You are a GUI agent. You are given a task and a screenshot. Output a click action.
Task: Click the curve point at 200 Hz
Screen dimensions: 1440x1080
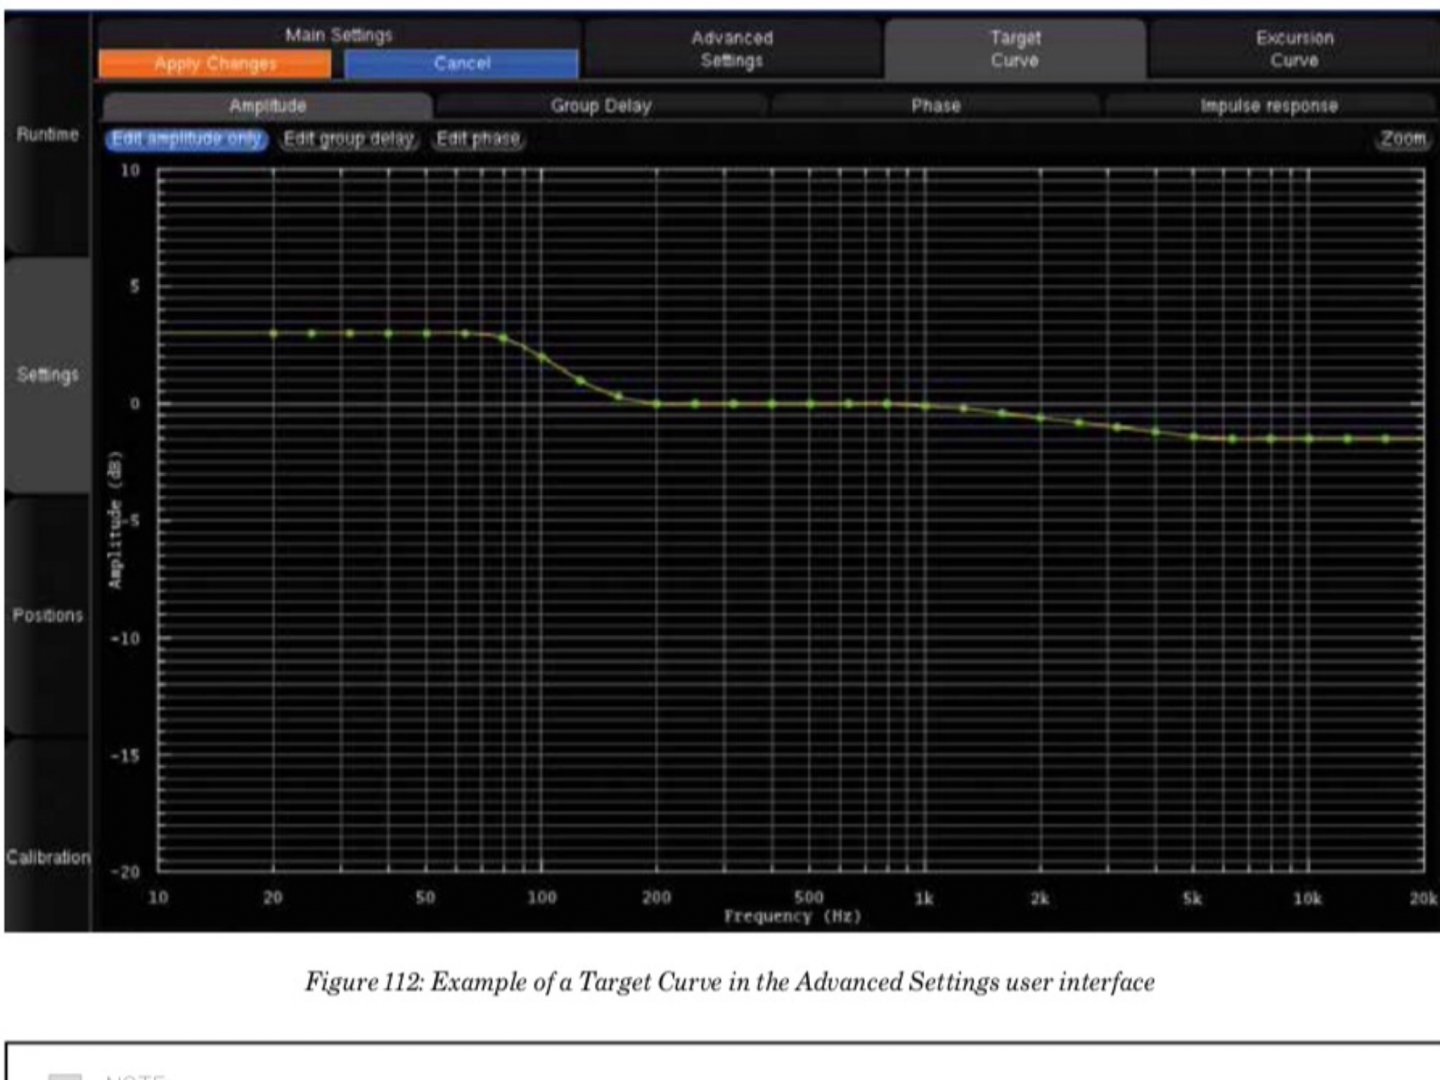point(657,404)
